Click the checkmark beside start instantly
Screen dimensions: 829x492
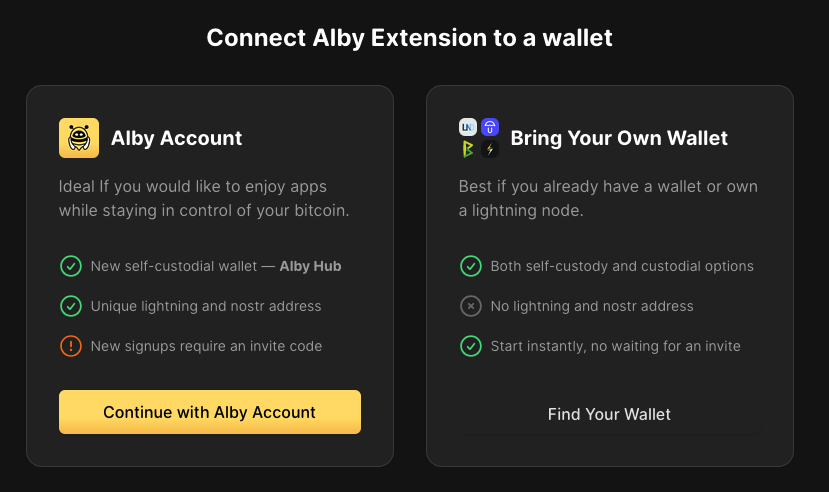[470, 346]
